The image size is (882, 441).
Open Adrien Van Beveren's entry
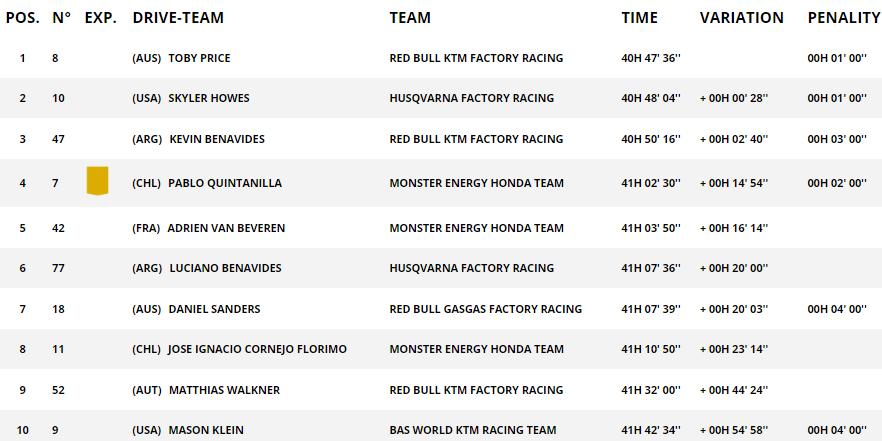[226, 228]
